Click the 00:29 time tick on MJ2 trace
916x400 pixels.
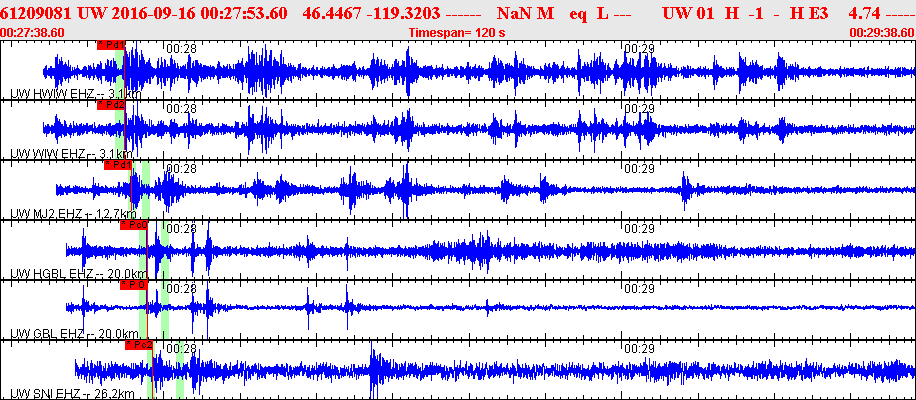639,169
